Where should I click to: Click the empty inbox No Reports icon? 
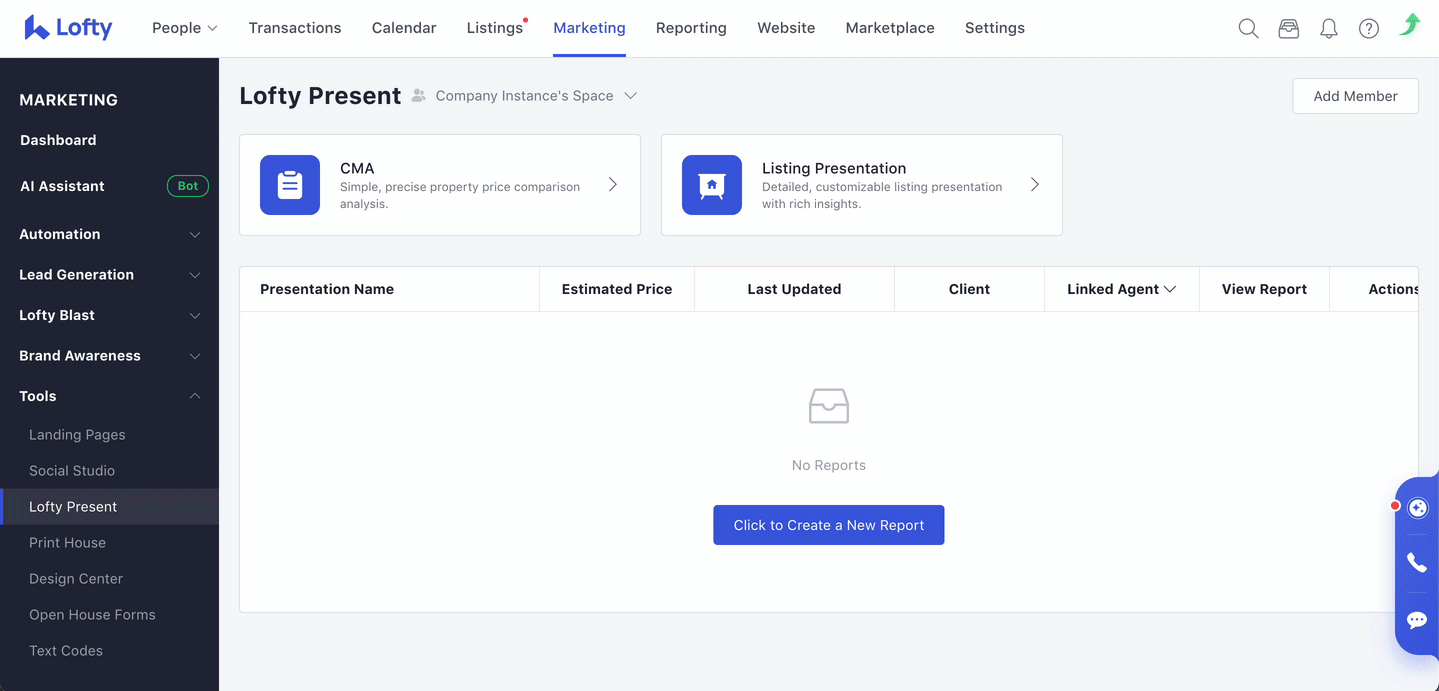tap(829, 406)
